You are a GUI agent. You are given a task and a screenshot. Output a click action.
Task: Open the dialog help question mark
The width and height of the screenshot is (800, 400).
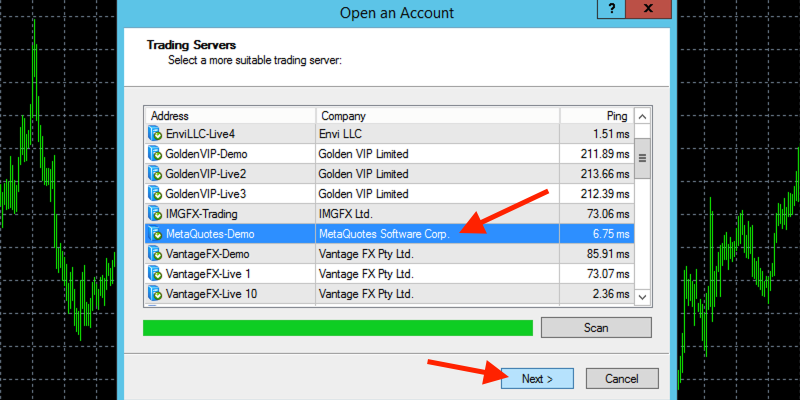[x=611, y=9]
